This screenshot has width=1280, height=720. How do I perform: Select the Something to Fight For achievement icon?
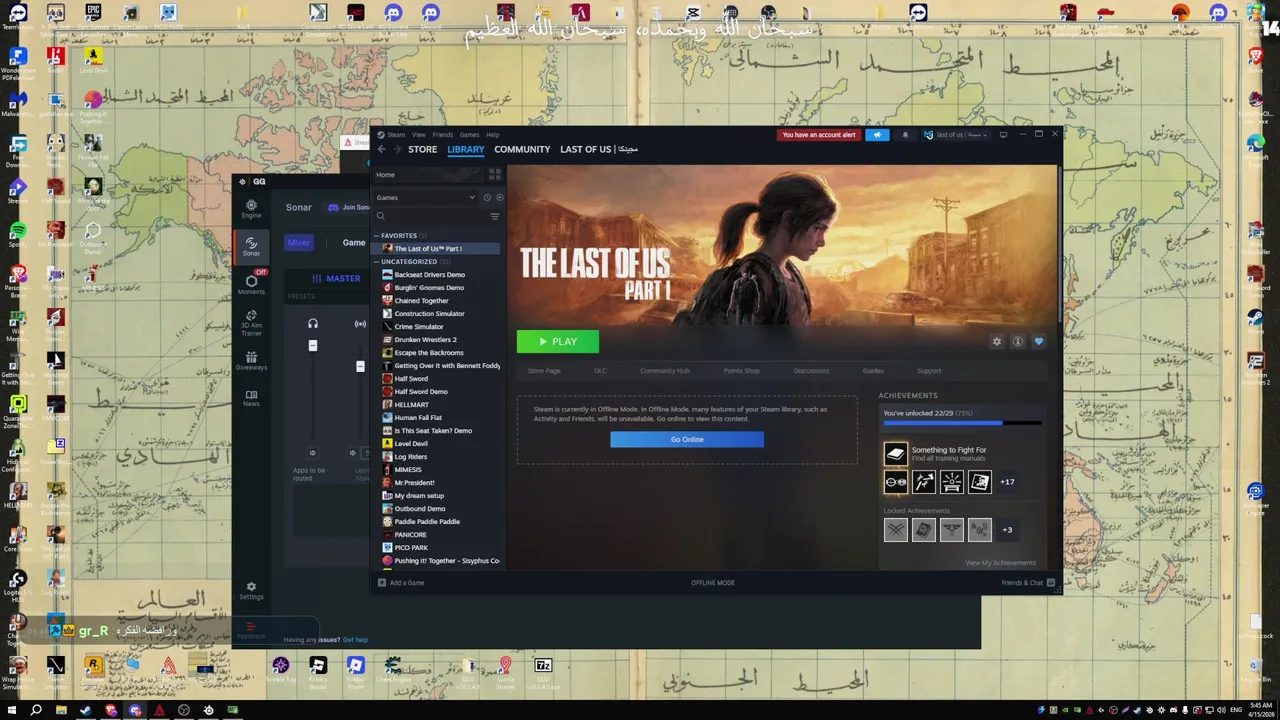pyautogui.click(x=895, y=454)
